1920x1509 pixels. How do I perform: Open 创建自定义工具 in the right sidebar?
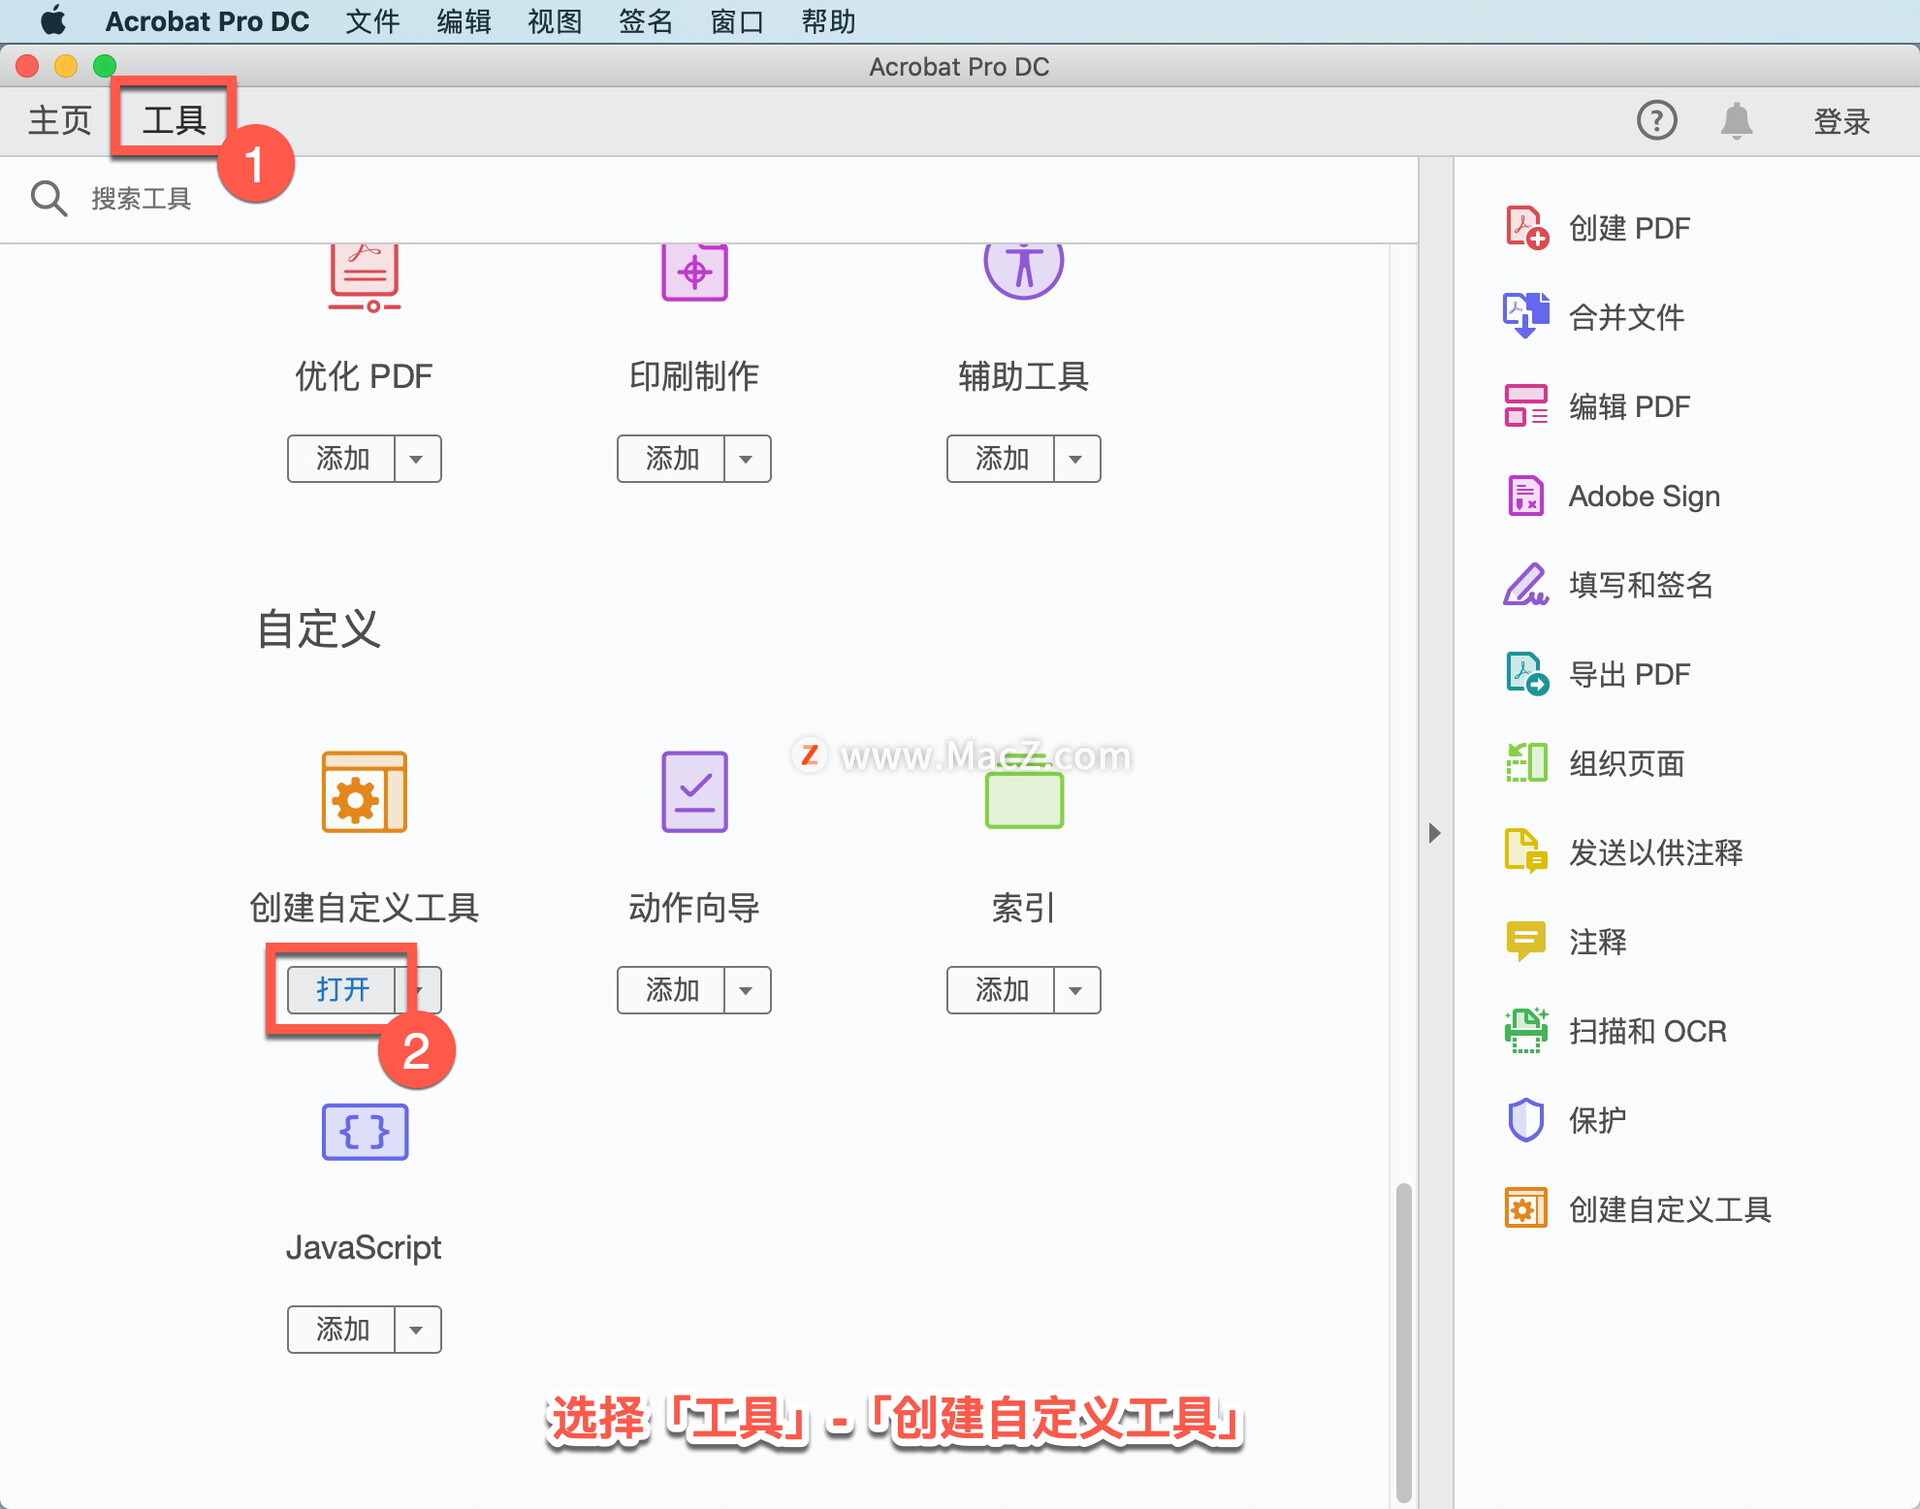coord(1637,1209)
